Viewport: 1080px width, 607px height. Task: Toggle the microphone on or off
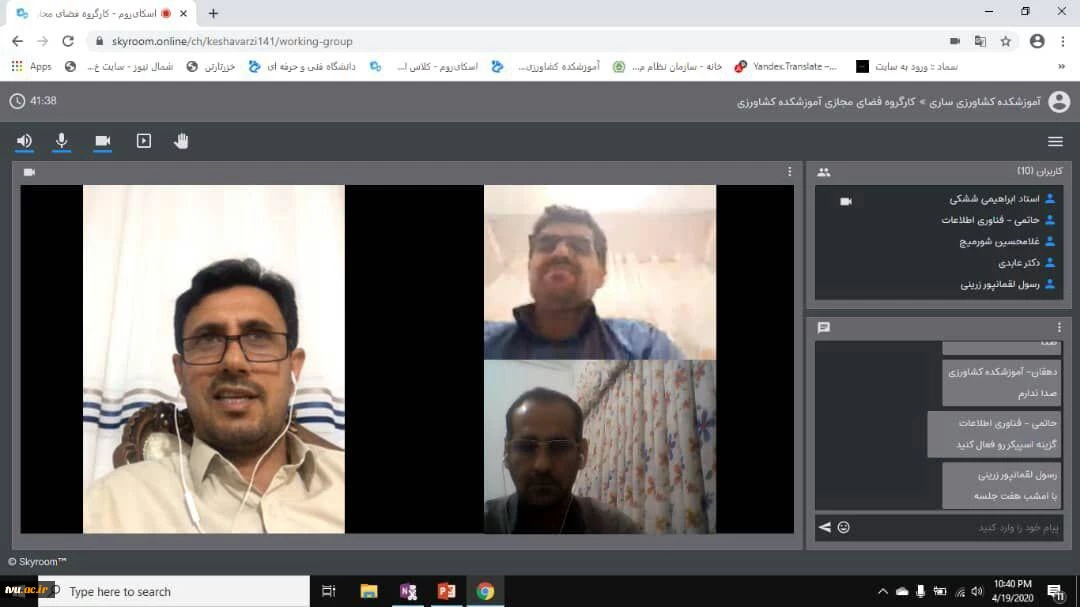62,141
